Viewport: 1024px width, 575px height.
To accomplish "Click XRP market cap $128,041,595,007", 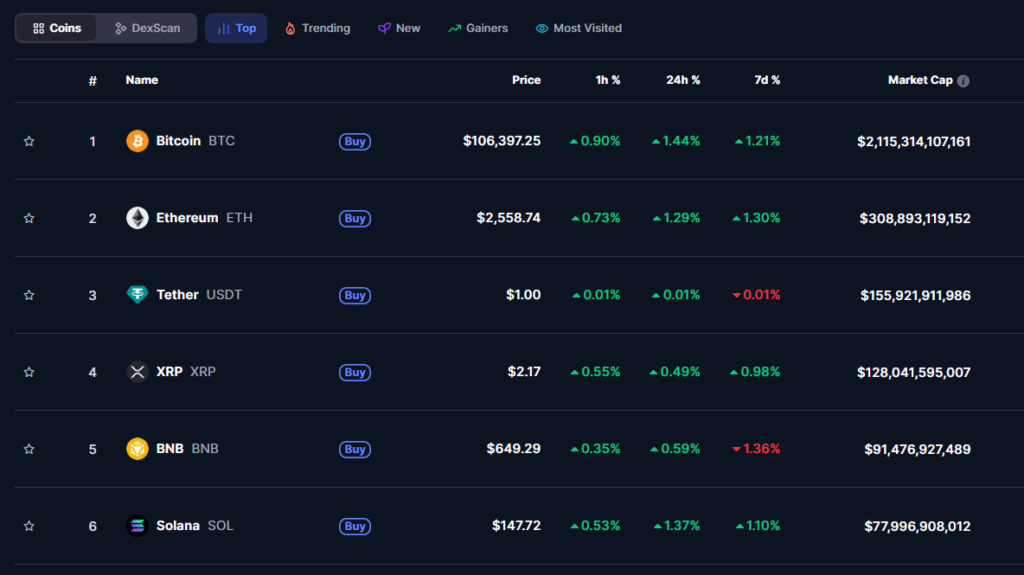I will tap(914, 372).
